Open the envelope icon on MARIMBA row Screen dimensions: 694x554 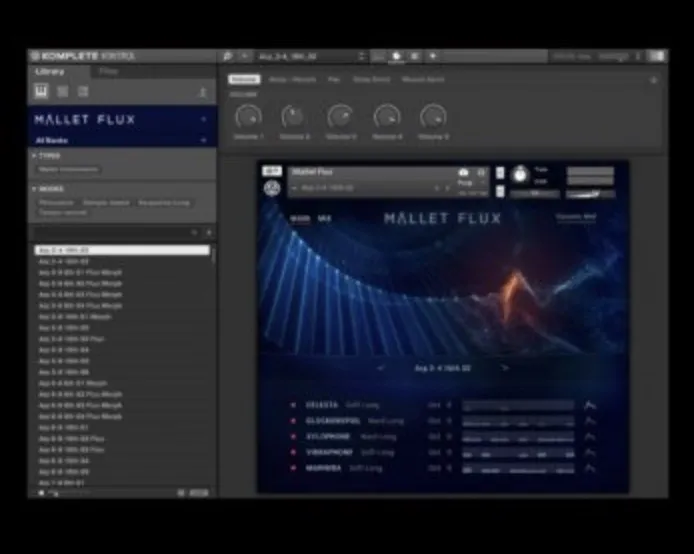point(590,468)
